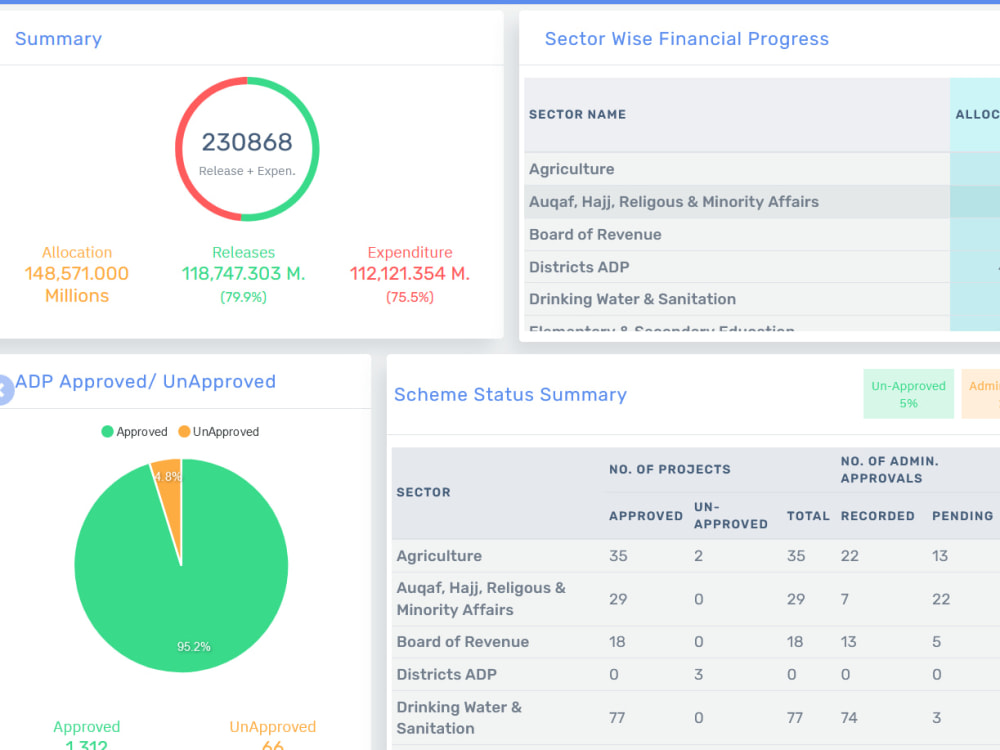
Task: Click the Sector Wise Financial Progress title
Action: click(686, 38)
